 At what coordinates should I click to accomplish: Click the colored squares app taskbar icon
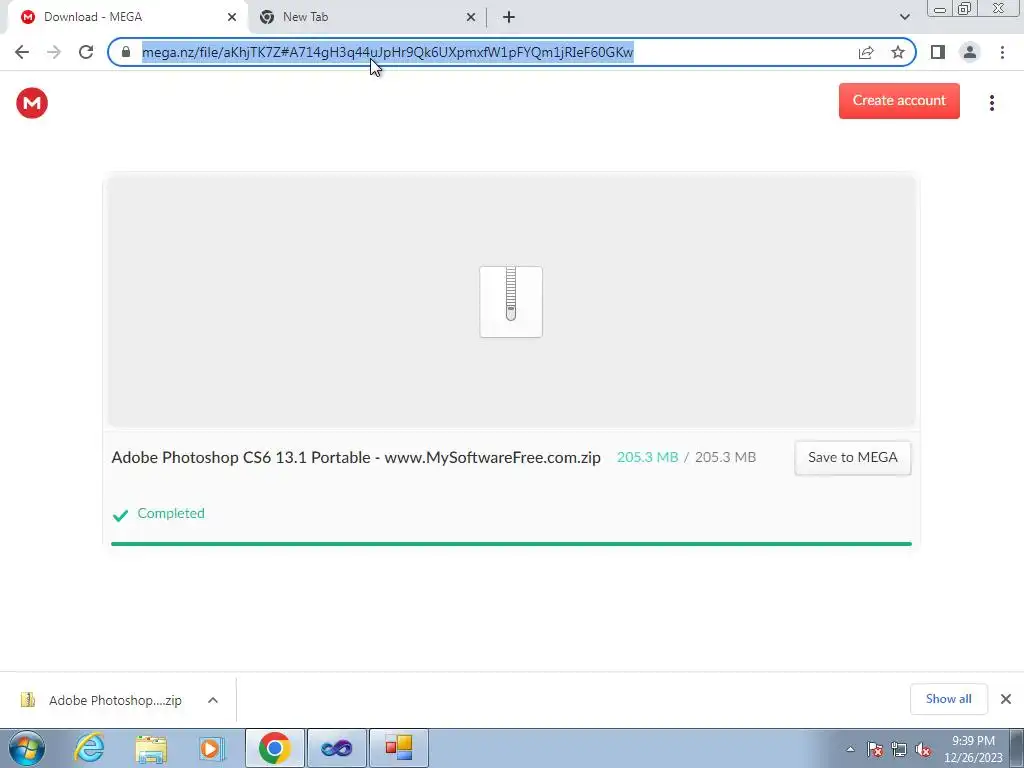click(399, 748)
